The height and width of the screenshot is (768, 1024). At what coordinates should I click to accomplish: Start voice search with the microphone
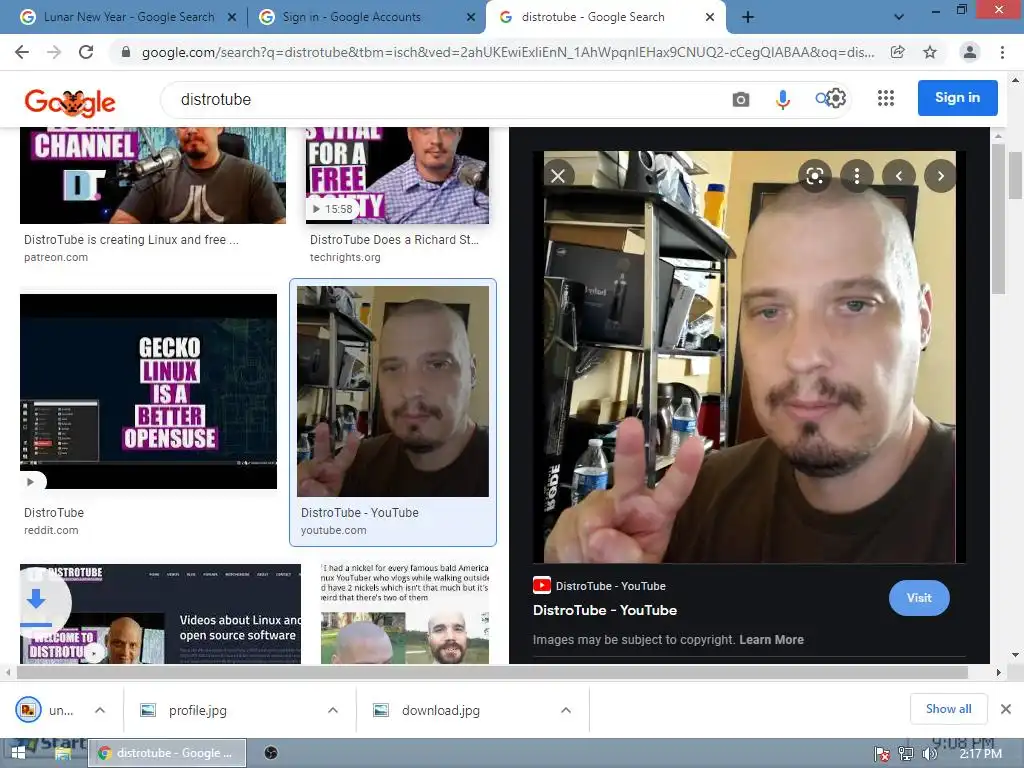[x=782, y=99]
